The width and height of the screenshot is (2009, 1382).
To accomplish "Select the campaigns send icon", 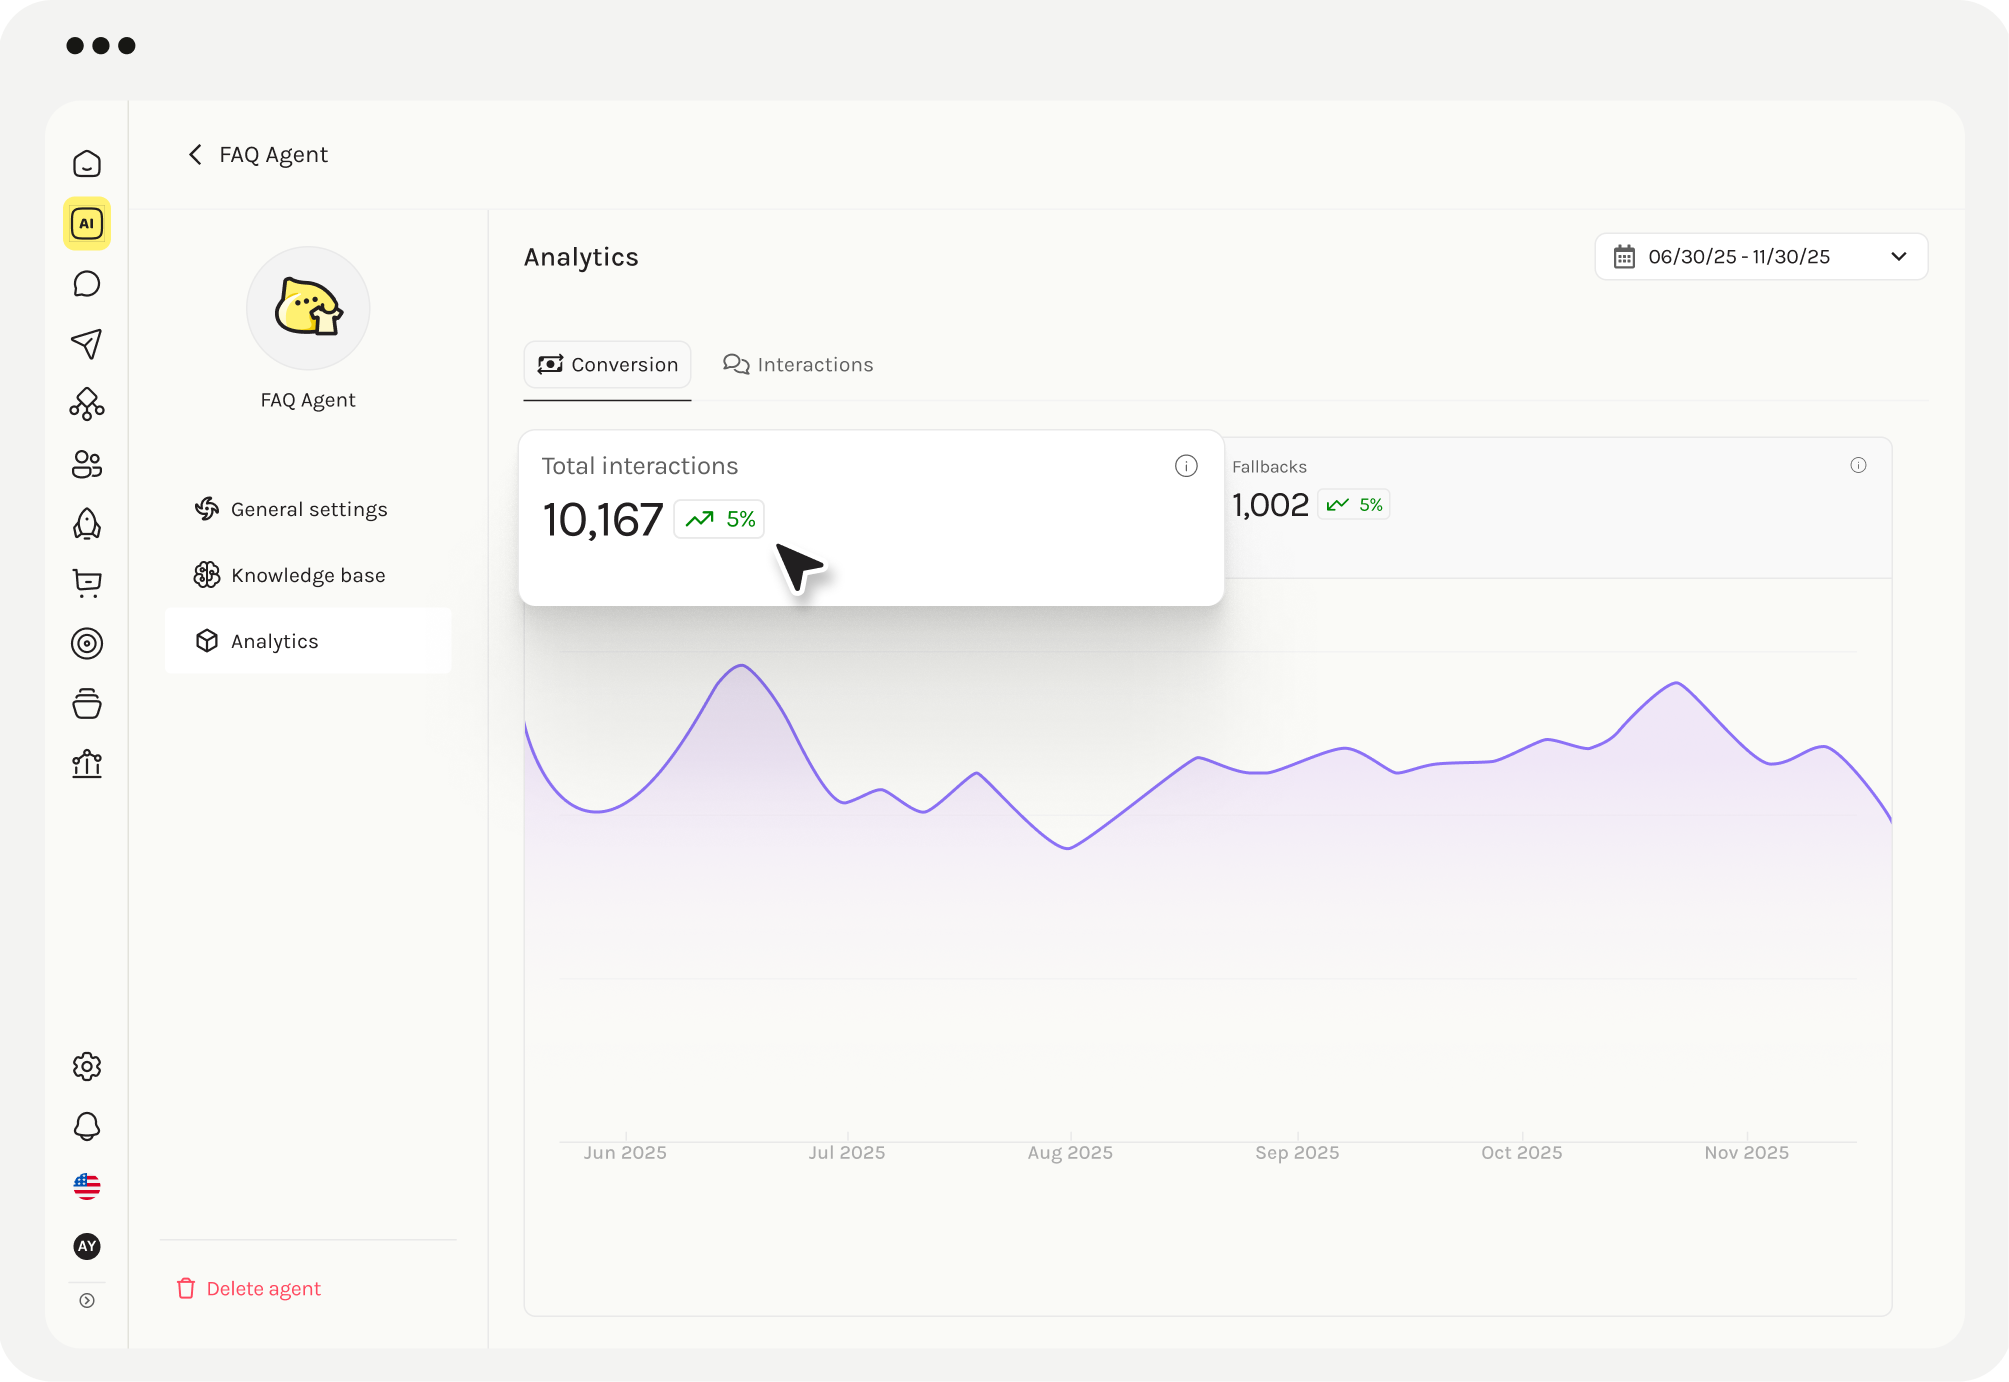I will click(87, 344).
